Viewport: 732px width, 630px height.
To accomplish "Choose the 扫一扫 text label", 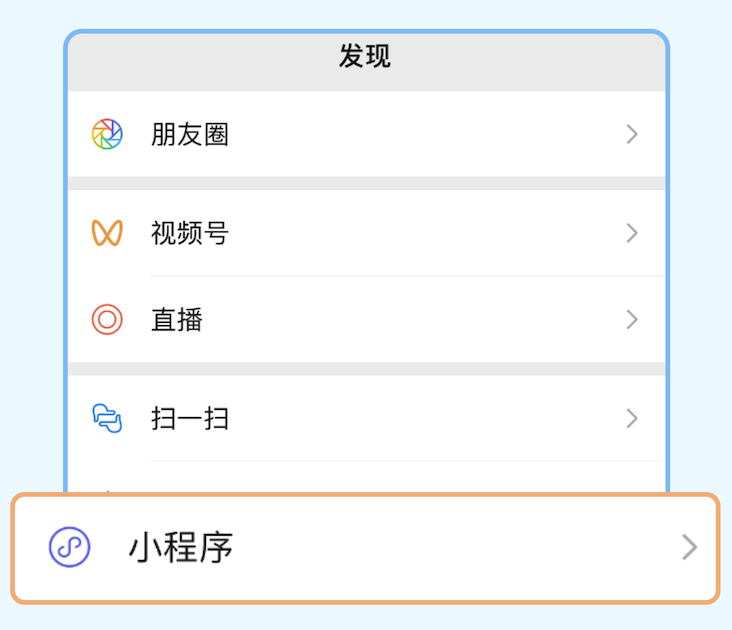I will coord(190,418).
